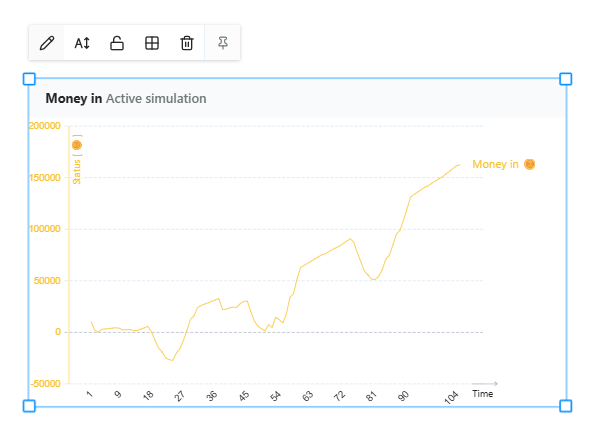Open the text size tool

point(82,43)
